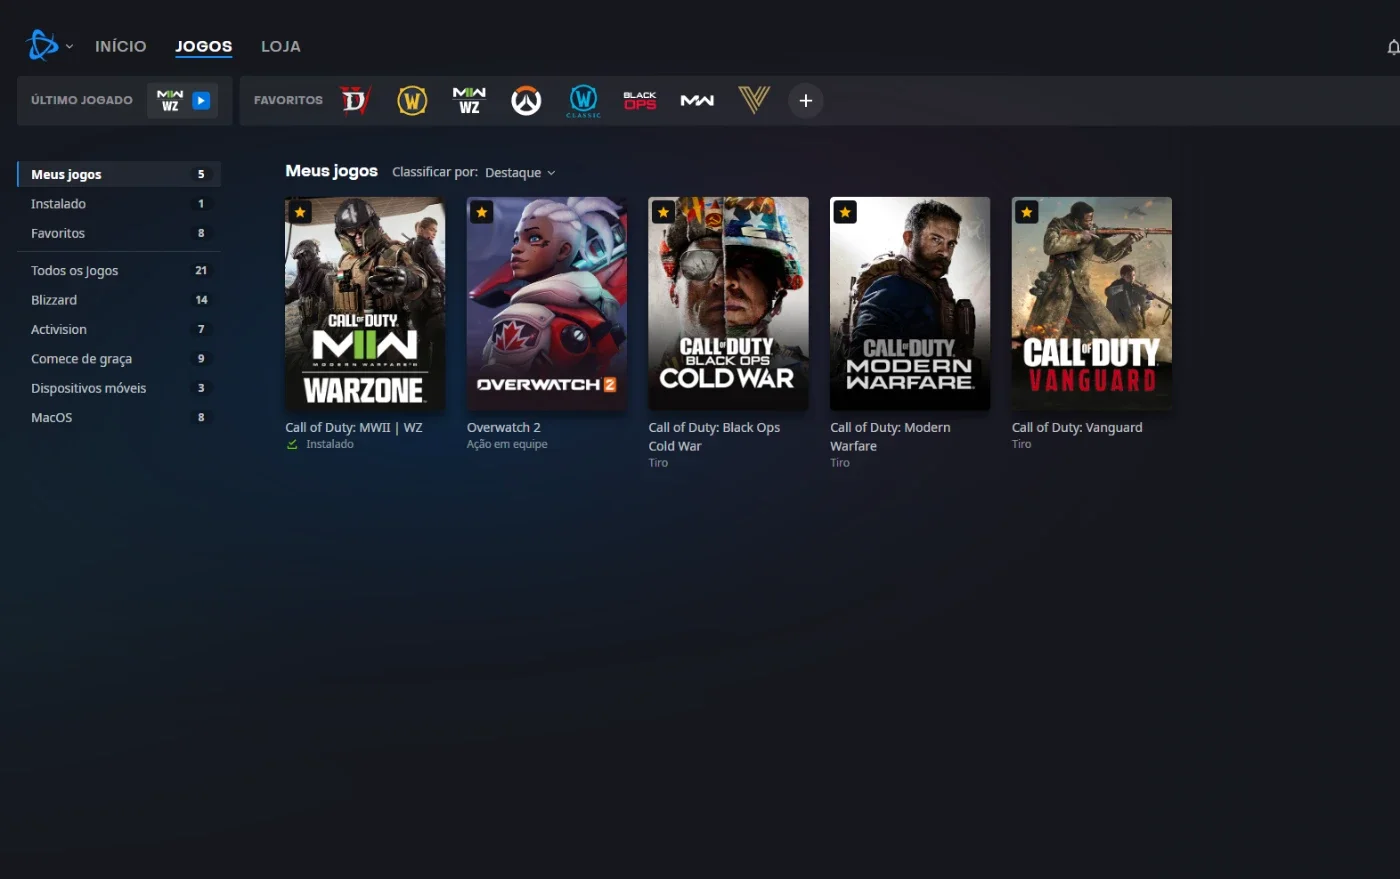The height and width of the screenshot is (879, 1400).
Task: Open the Battle.net logo menu
Action: coord(42,46)
